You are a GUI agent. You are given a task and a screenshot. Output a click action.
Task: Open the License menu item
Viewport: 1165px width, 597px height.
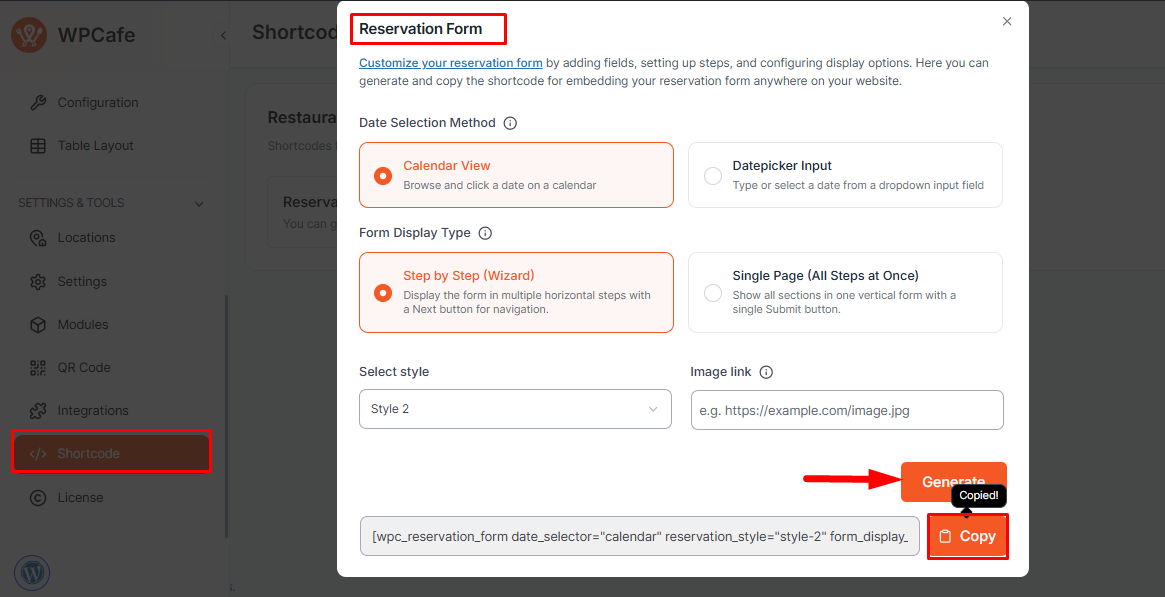coord(80,497)
